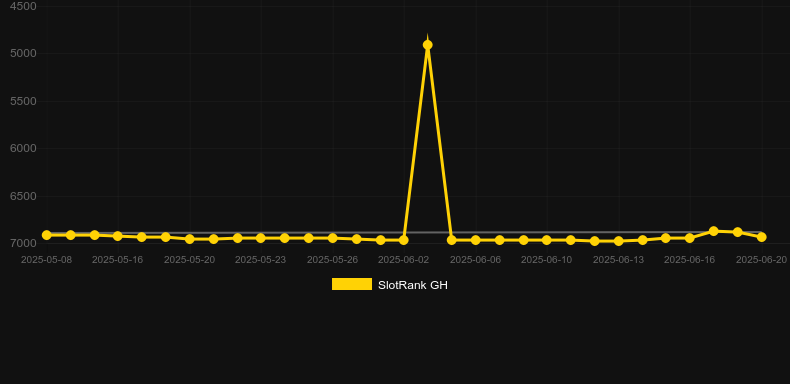Image resolution: width=790 pixels, height=384 pixels.
Task: Select the data point for 2025-06-06
Action: tap(475, 240)
